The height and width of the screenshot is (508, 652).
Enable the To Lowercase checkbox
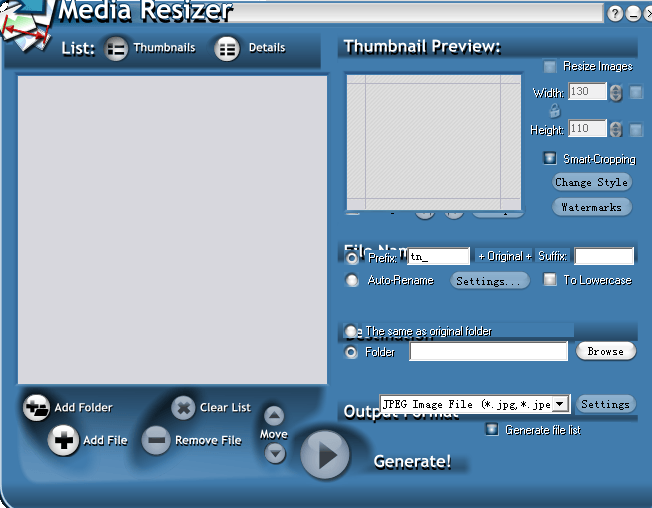click(x=550, y=279)
